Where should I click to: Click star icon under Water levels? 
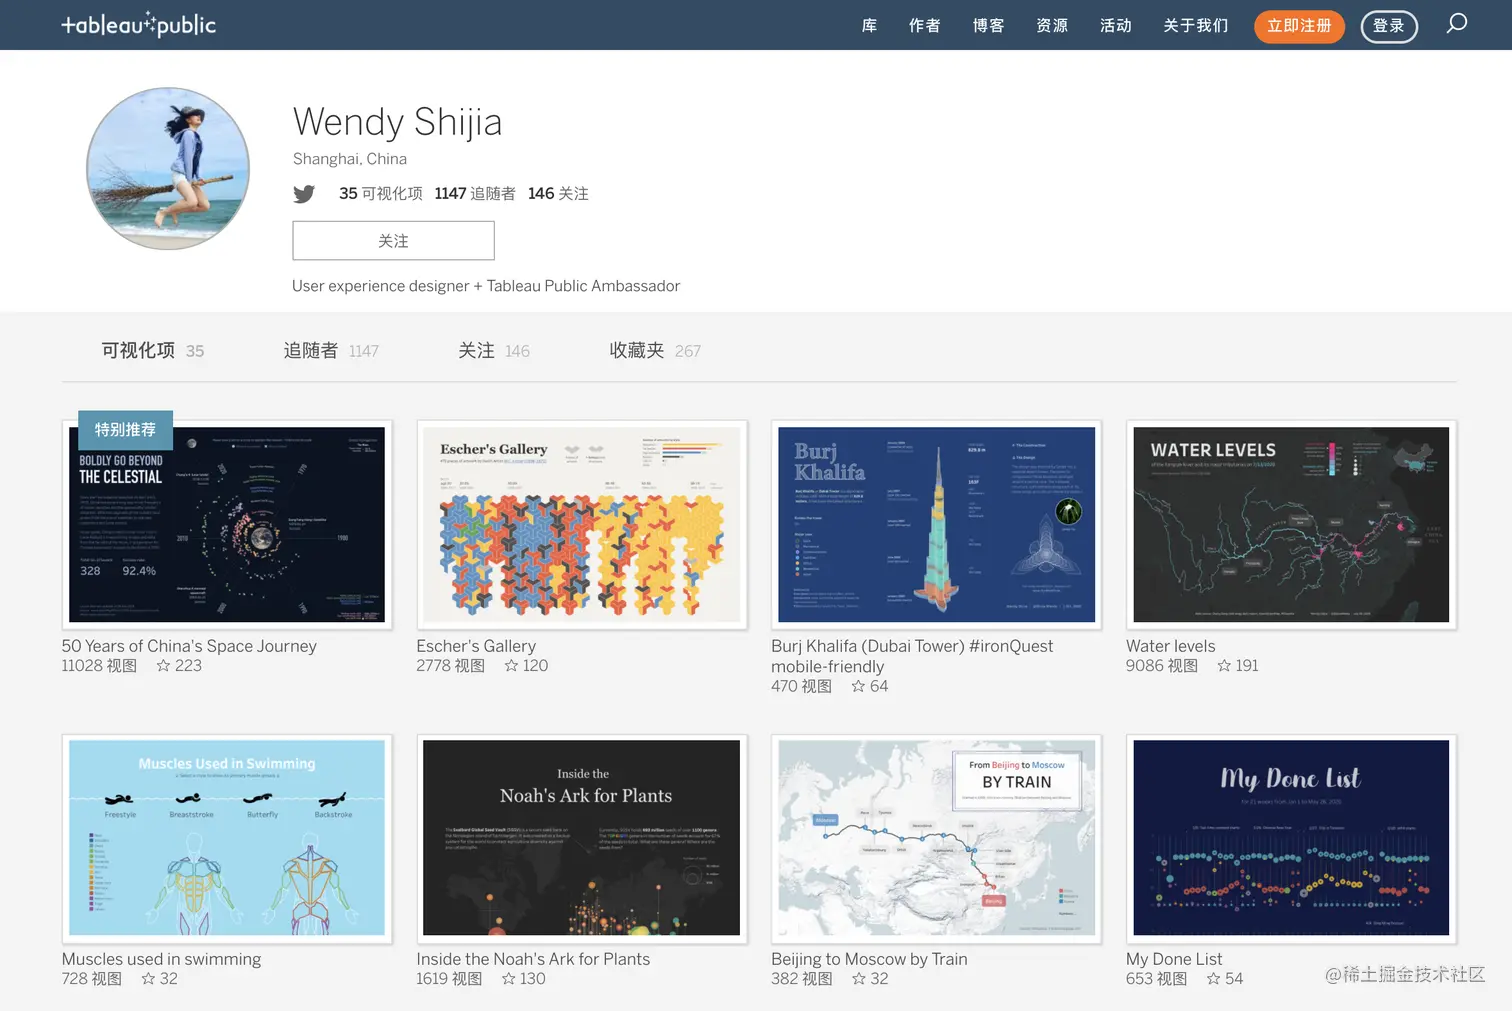[1224, 666]
